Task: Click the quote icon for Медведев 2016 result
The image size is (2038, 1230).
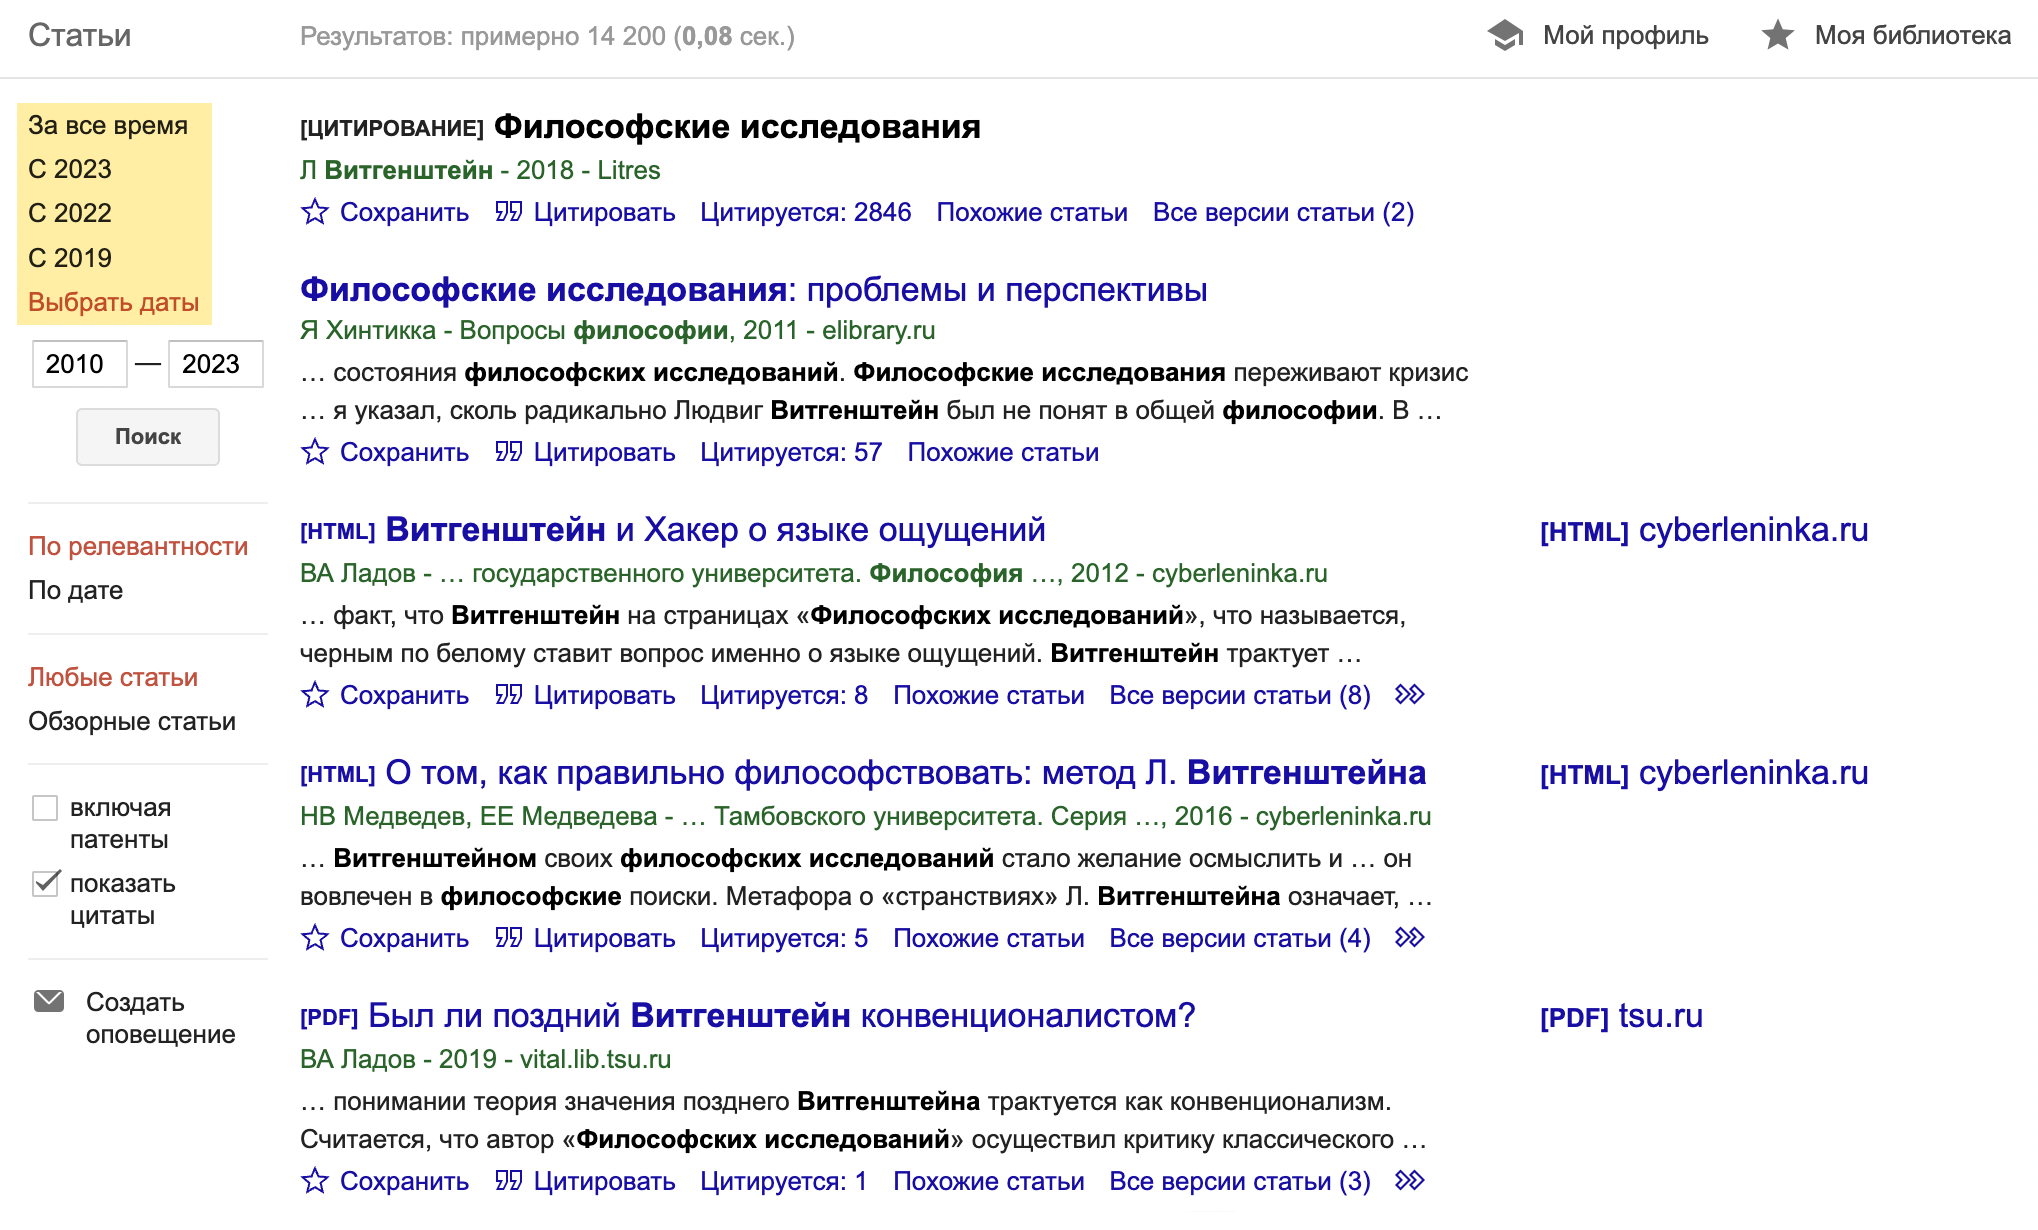Action: point(508,938)
